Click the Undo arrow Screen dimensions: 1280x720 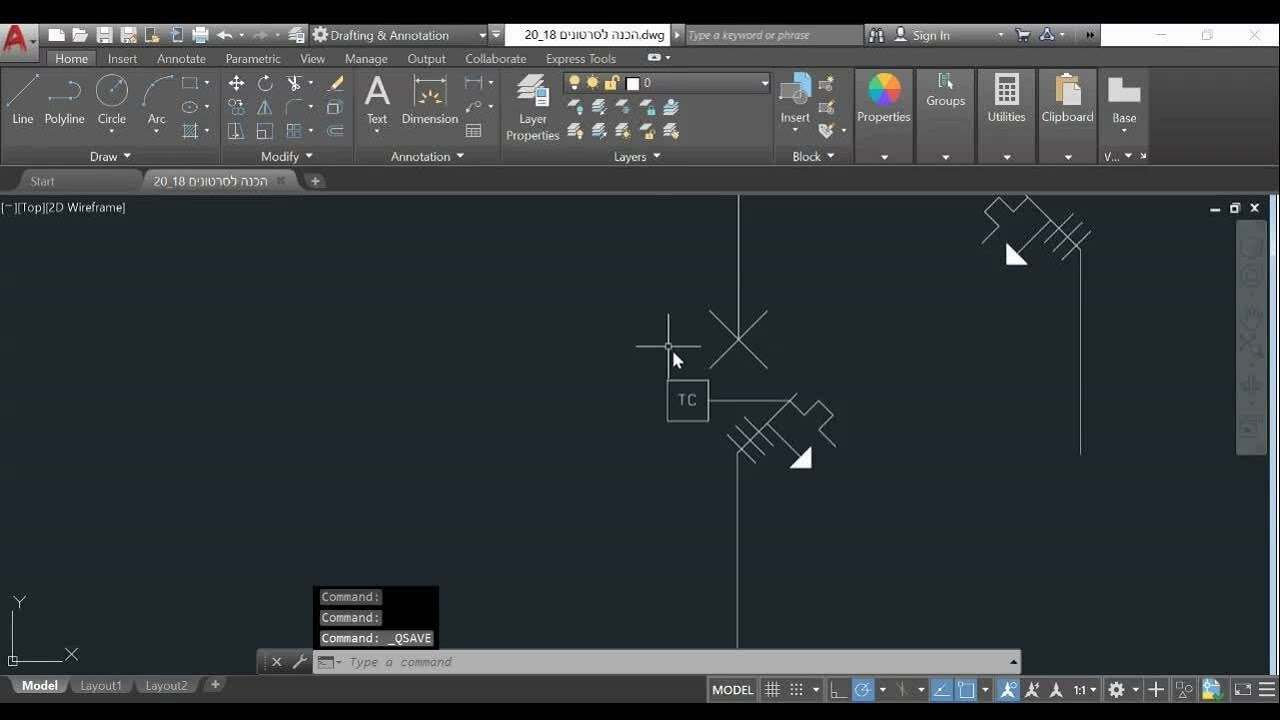pyautogui.click(x=224, y=35)
